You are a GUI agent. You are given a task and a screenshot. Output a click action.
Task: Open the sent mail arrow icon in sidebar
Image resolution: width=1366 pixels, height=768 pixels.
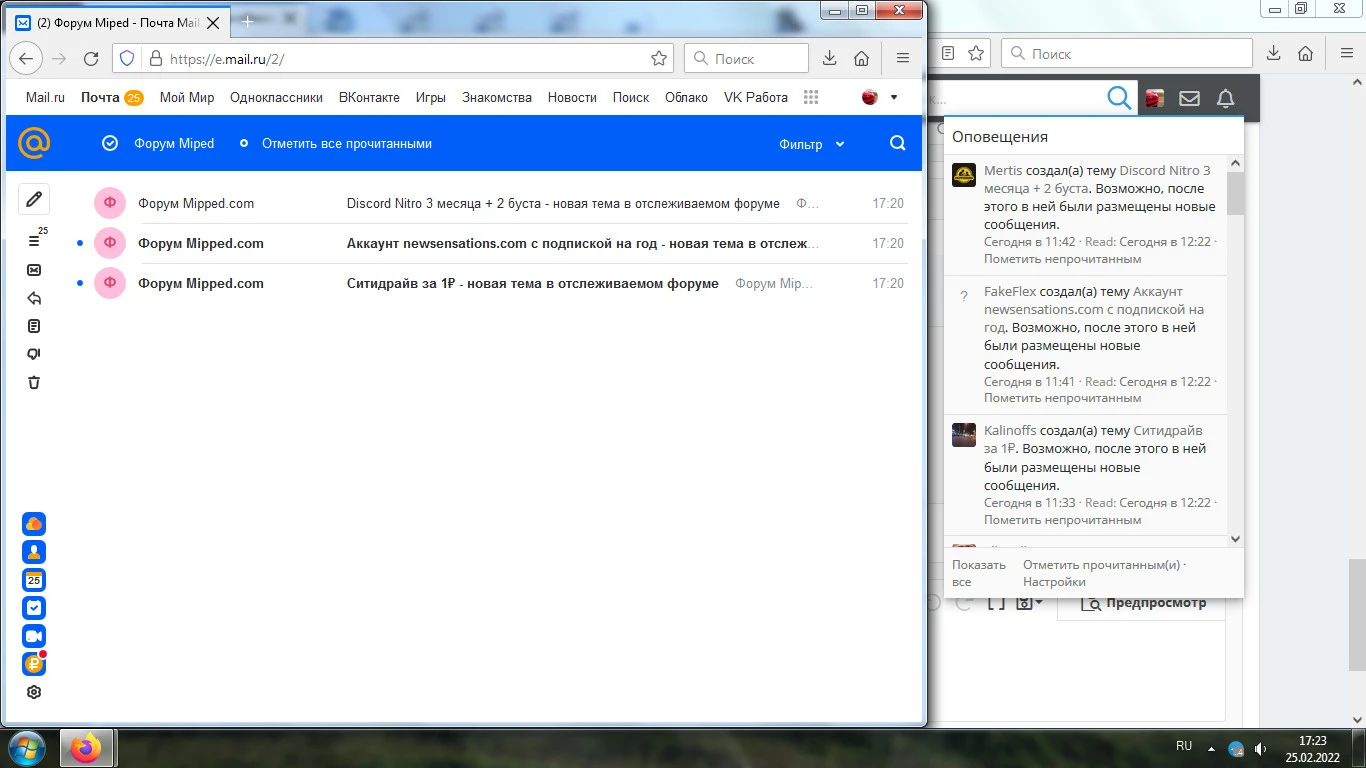(x=34, y=298)
